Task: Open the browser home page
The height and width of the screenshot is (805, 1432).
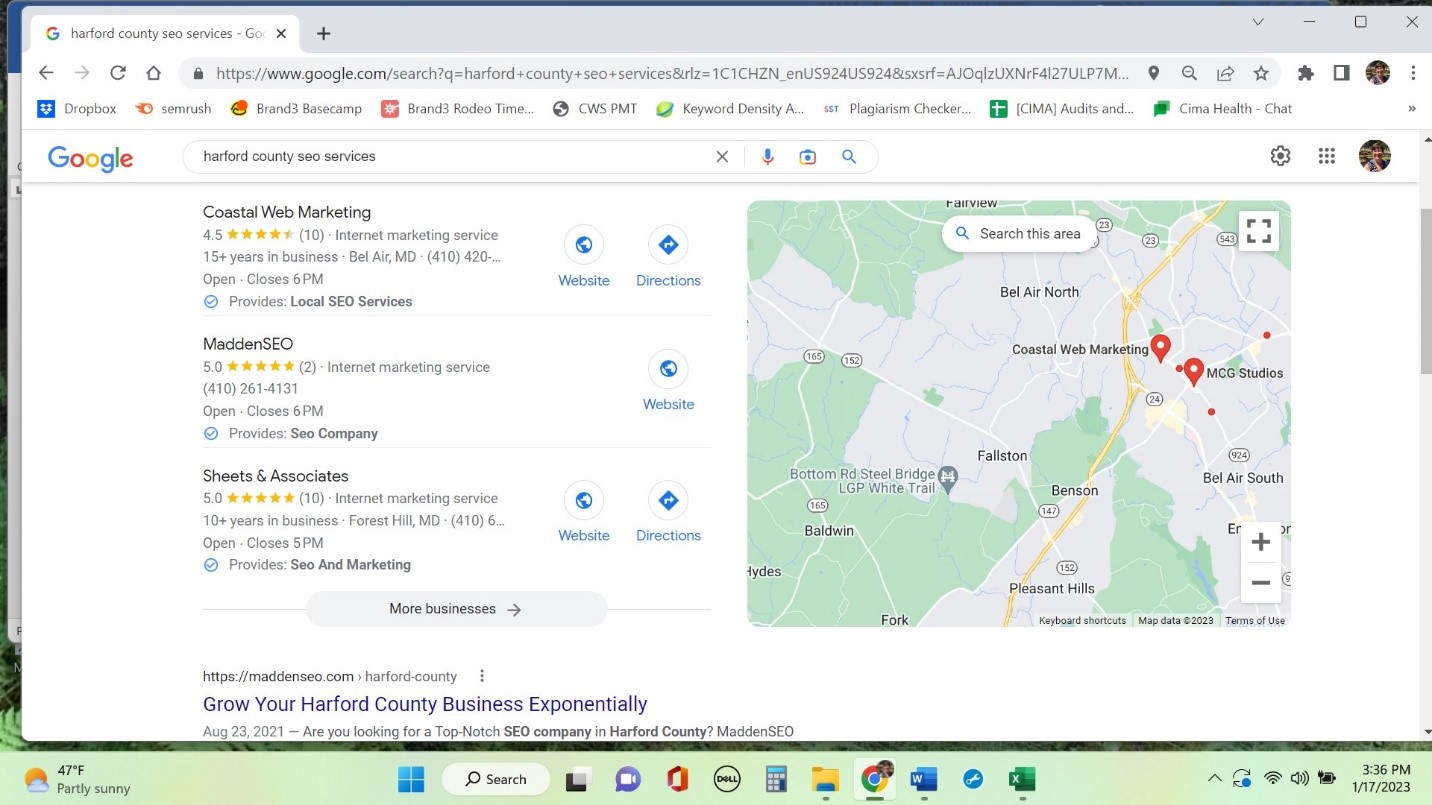Action: 153,73
